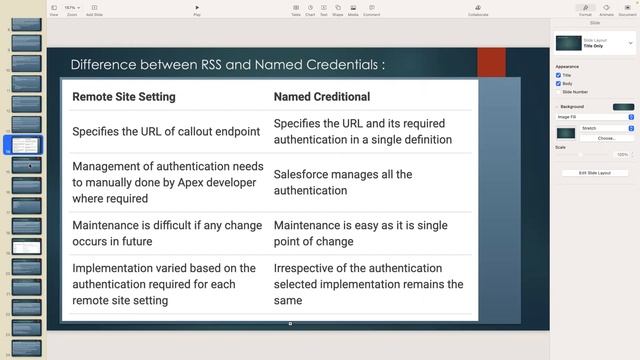Image resolution: width=640 pixels, height=360 pixels.
Task: Click cell 'Implementation varied based on the authentication'
Action: [x=164, y=284]
